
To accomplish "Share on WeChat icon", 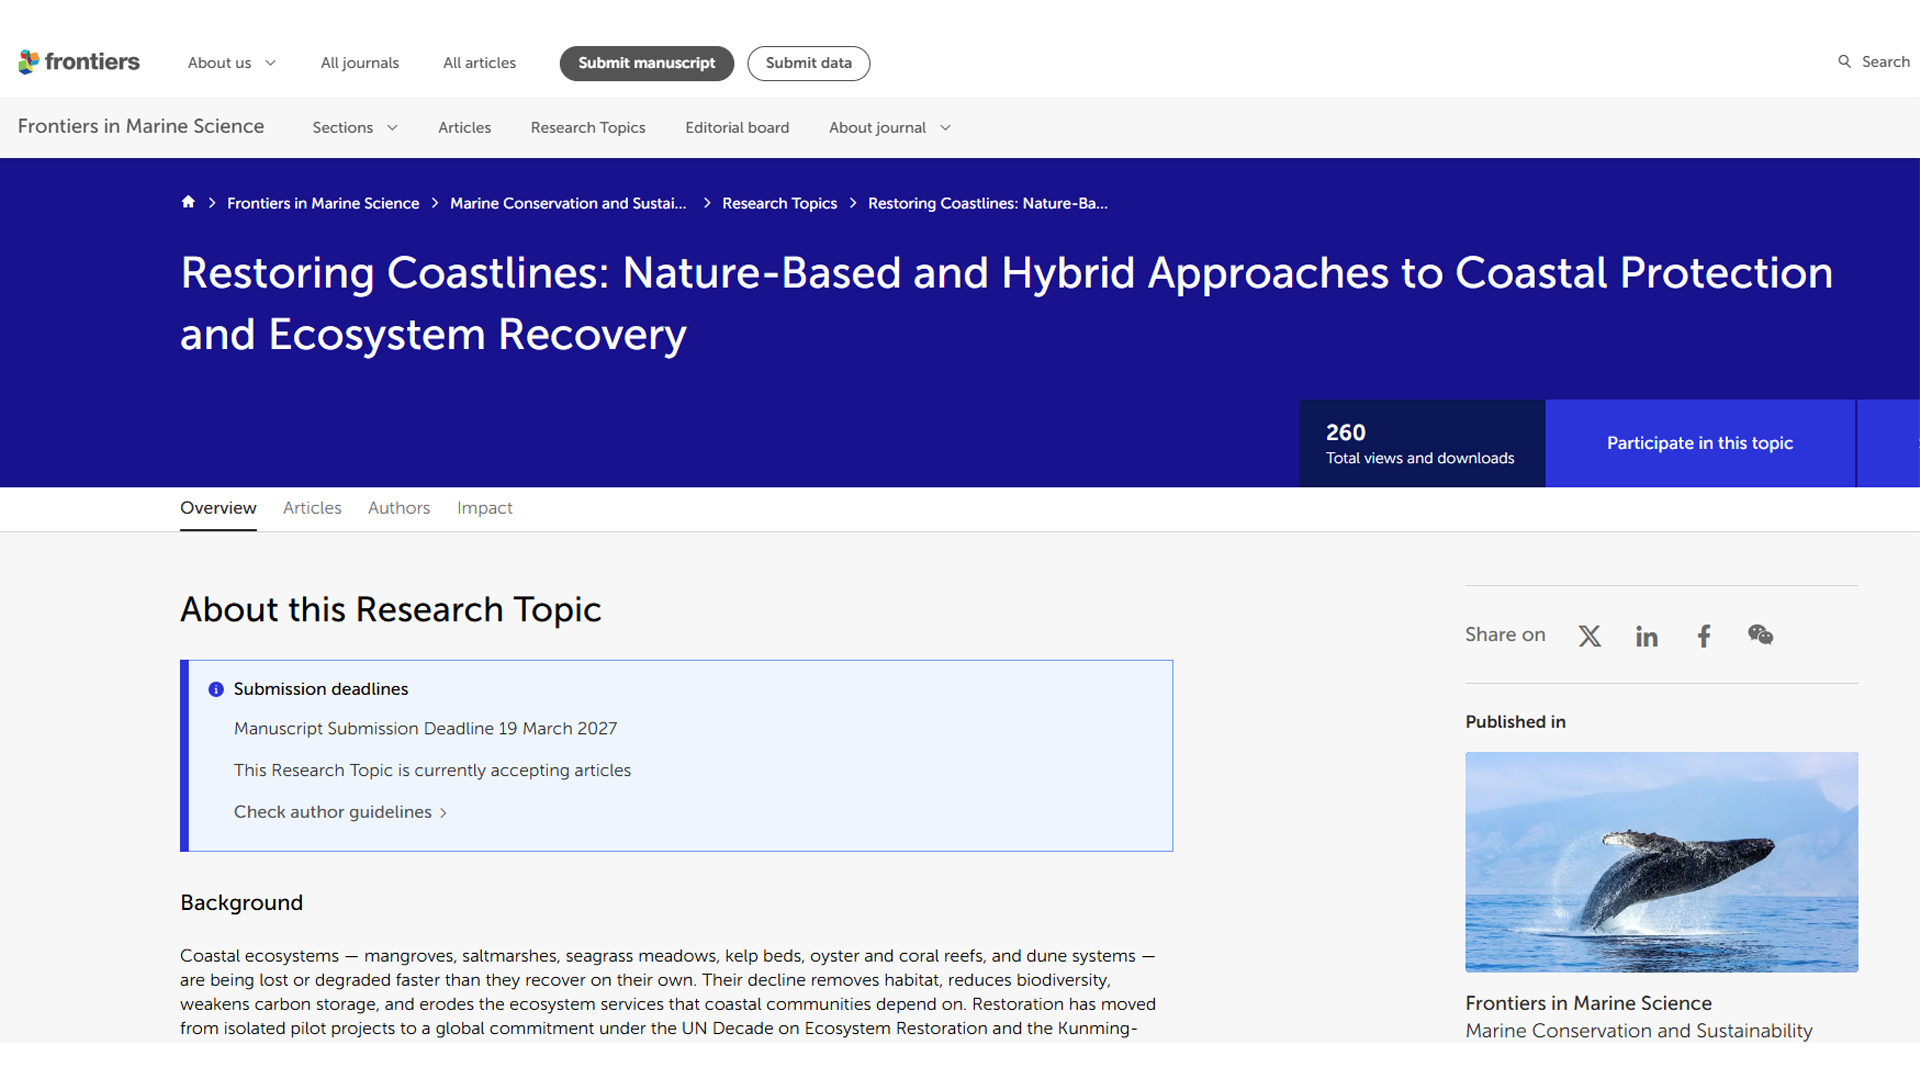I will click(x=1761, y=635).
